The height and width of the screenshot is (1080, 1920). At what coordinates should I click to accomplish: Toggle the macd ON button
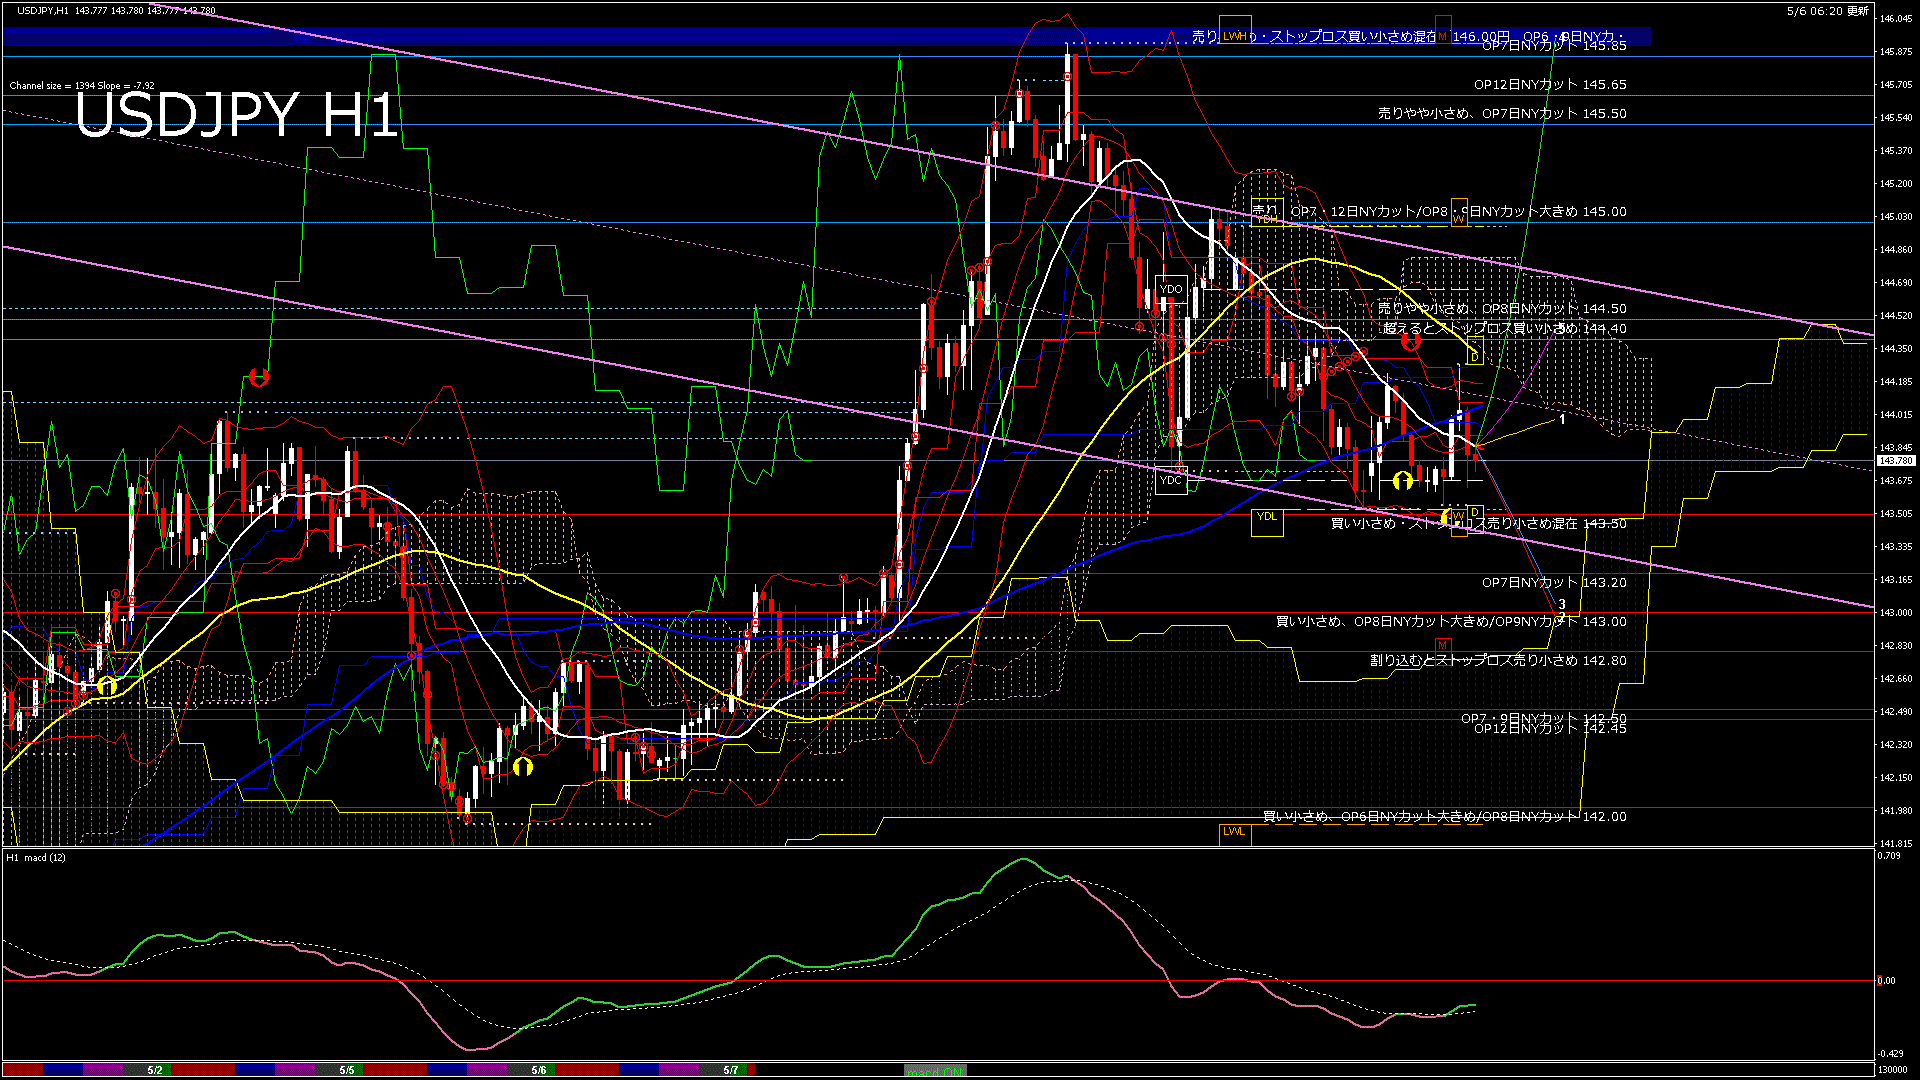click(935, 1071)
